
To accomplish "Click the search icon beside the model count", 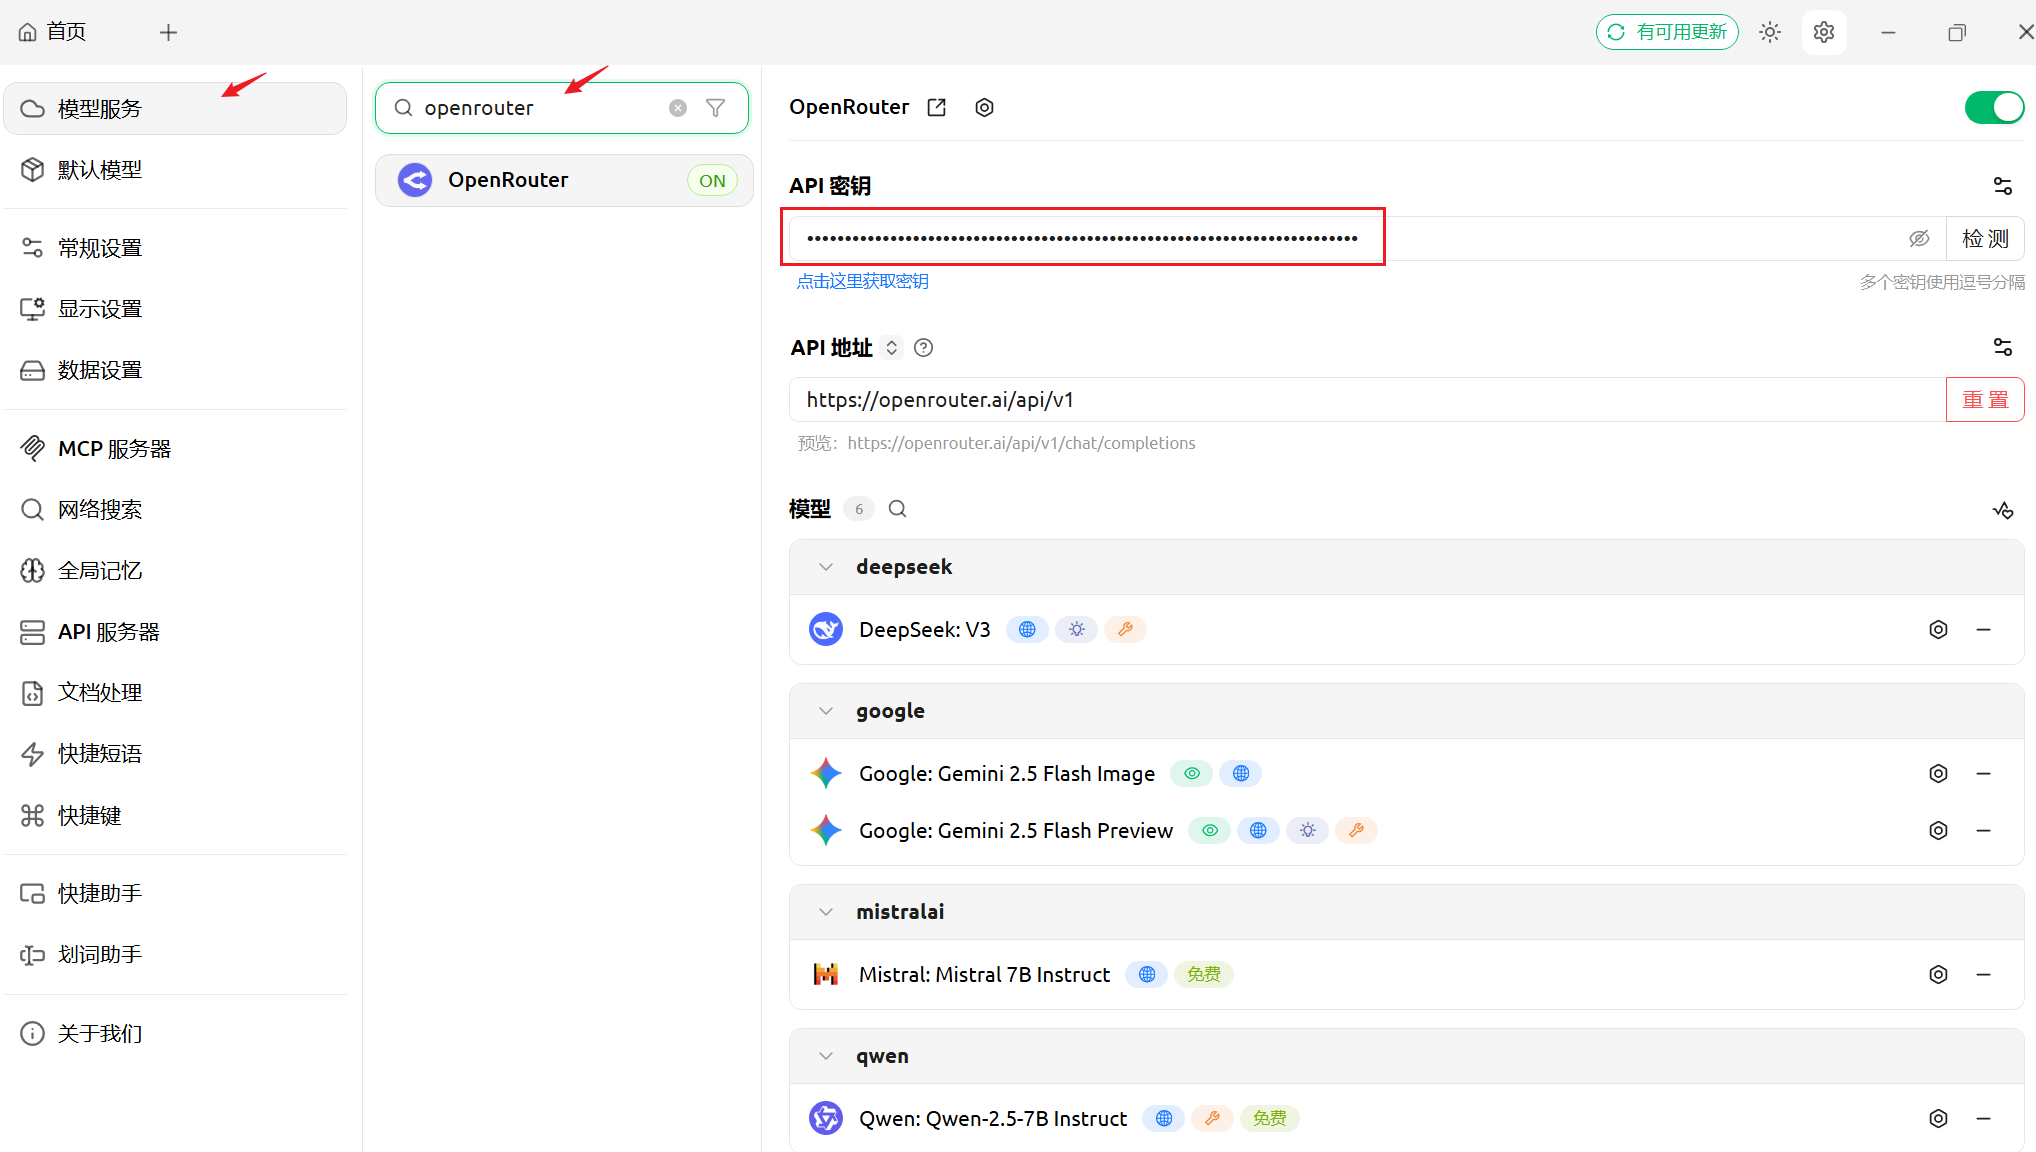I will [x=897, y=509].
